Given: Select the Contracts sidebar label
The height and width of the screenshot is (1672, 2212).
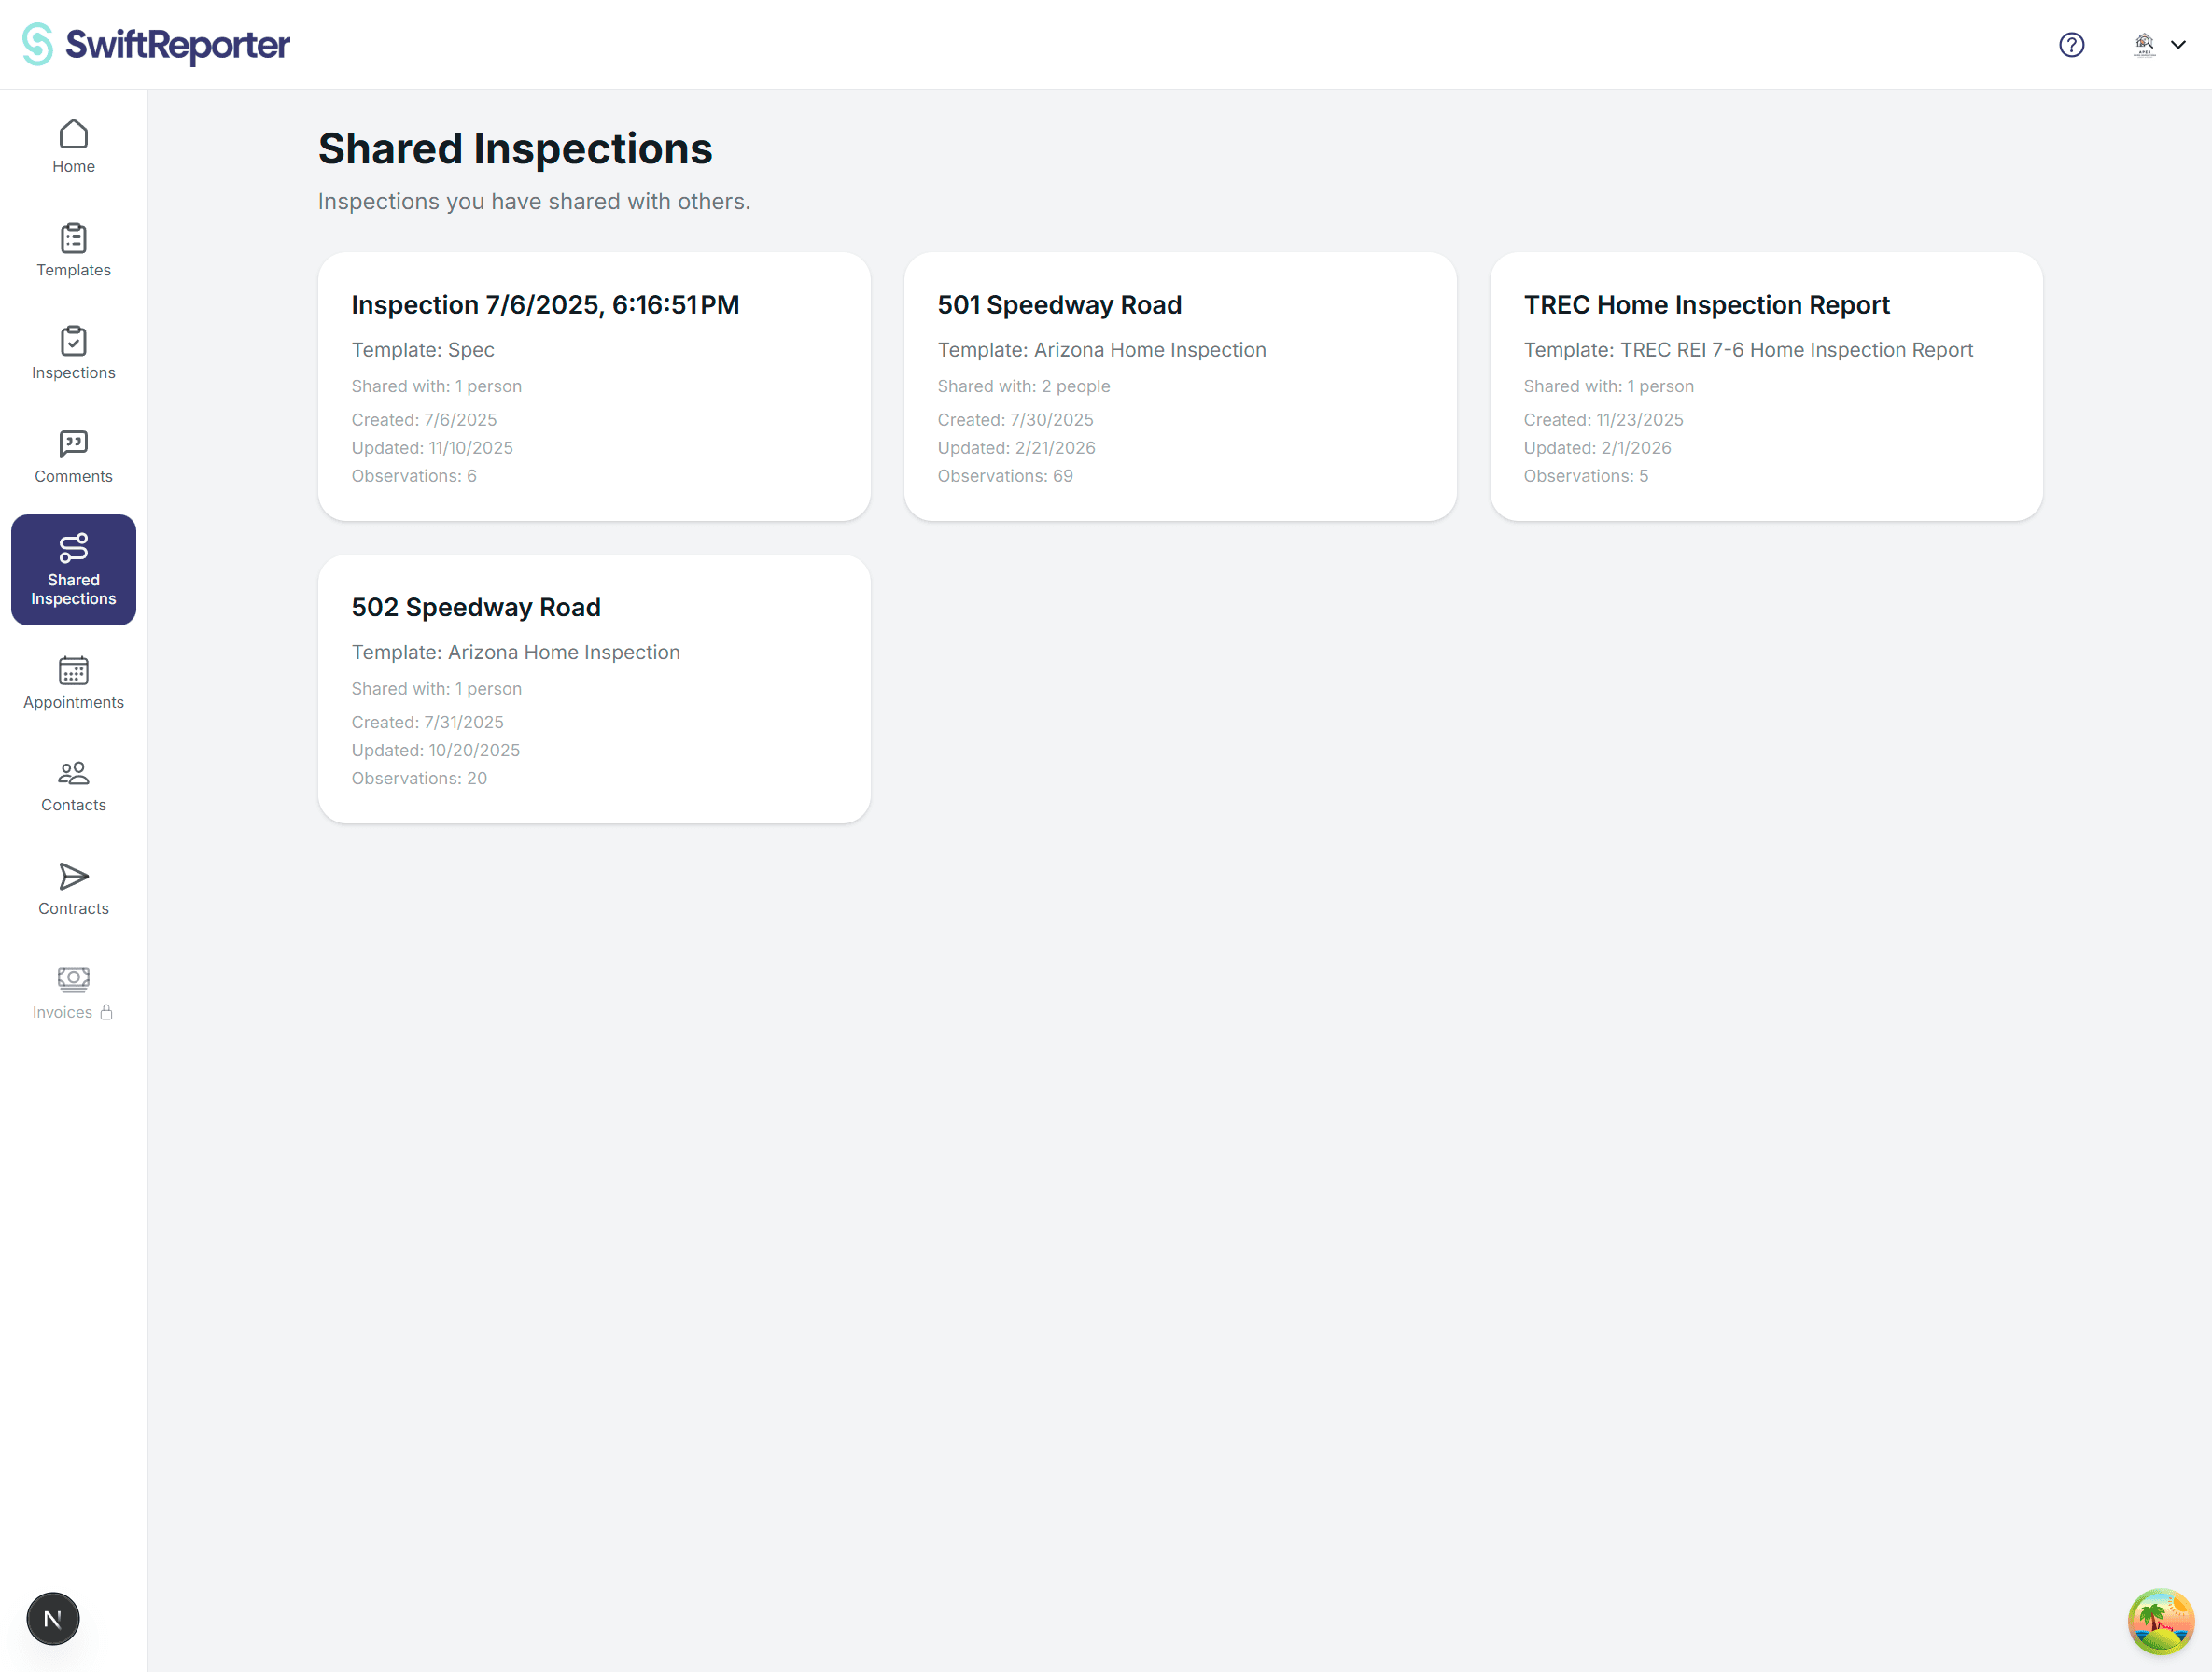Looking at the screenshot, I should point(74,908).
